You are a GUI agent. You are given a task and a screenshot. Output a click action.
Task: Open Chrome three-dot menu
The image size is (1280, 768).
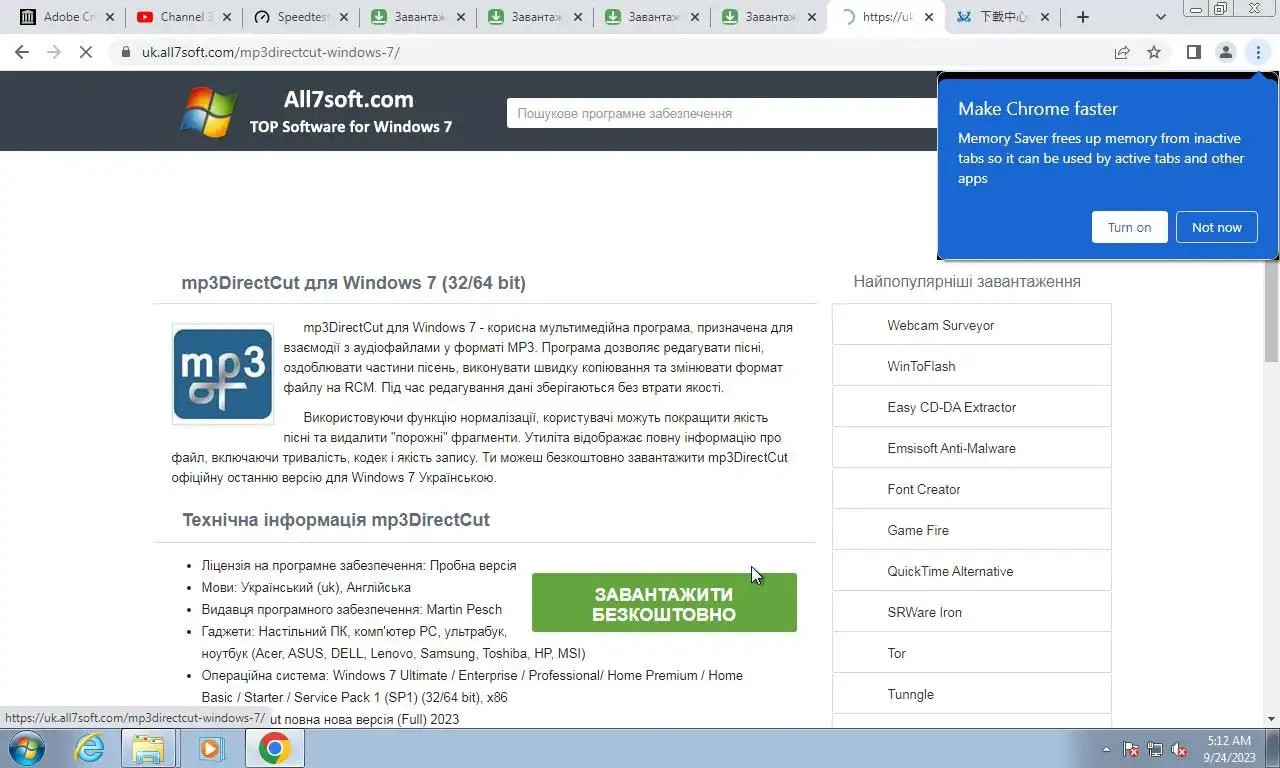pos(1257,52)
